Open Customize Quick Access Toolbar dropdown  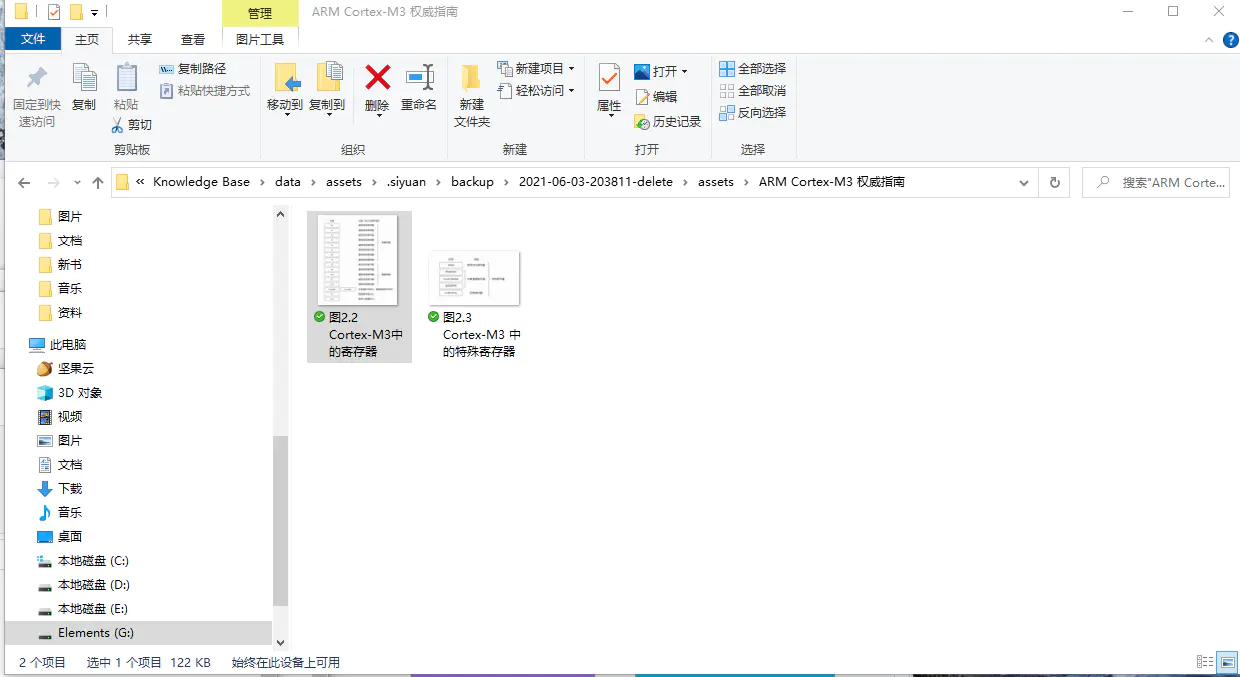(94, 13)
